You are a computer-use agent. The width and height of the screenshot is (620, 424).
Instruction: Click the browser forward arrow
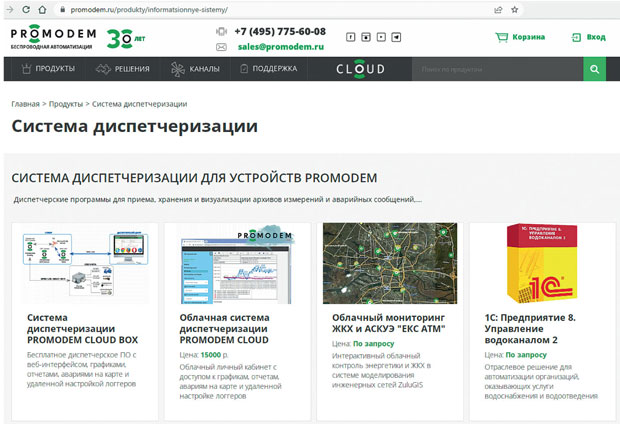(x=9, y=9)
